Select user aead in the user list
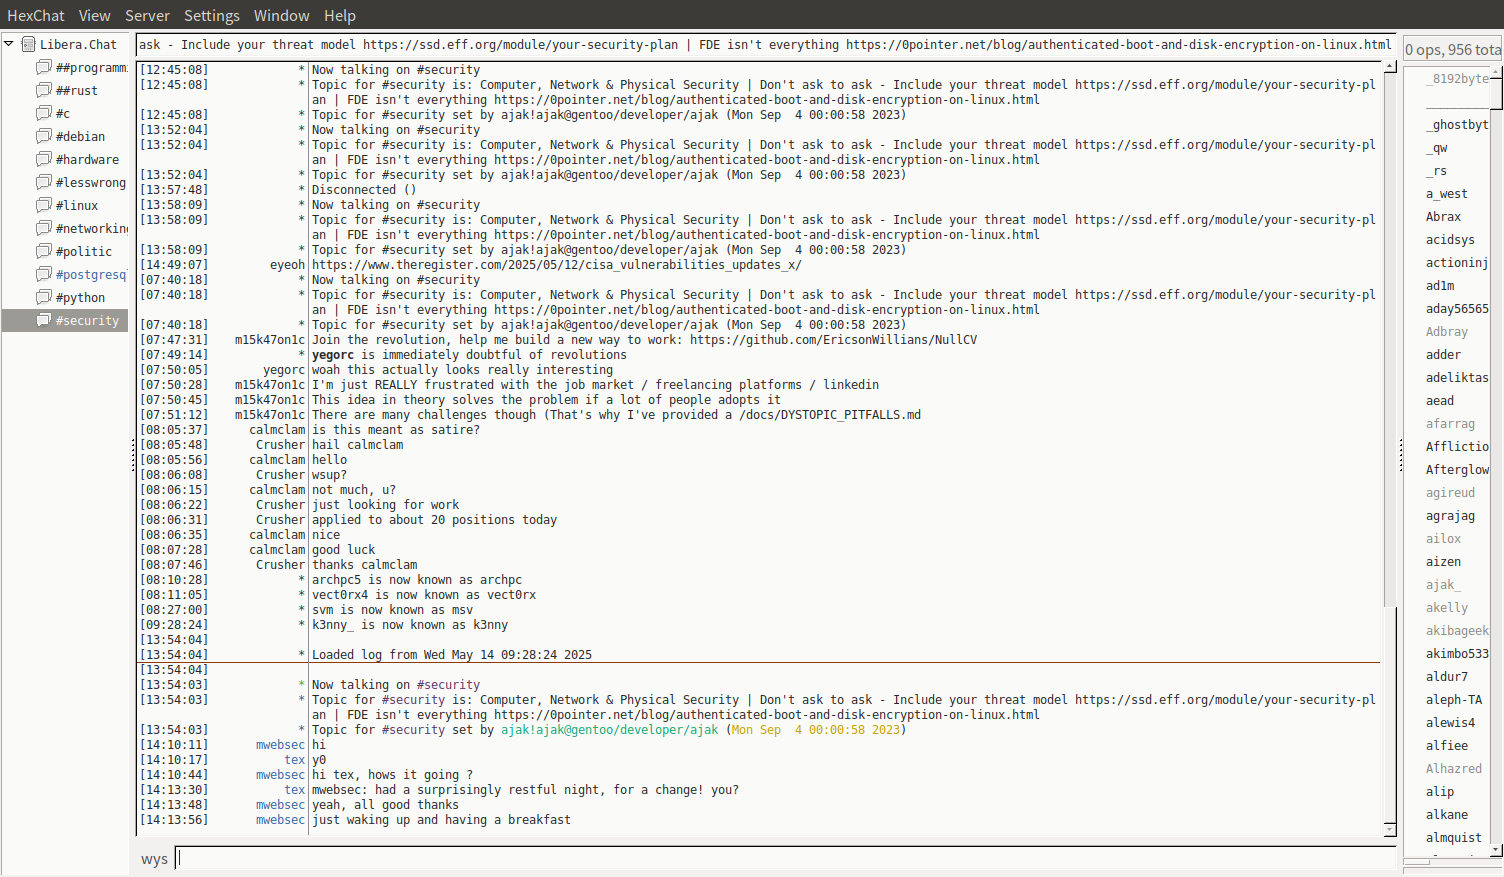1504x877 pixels. 1440,401
